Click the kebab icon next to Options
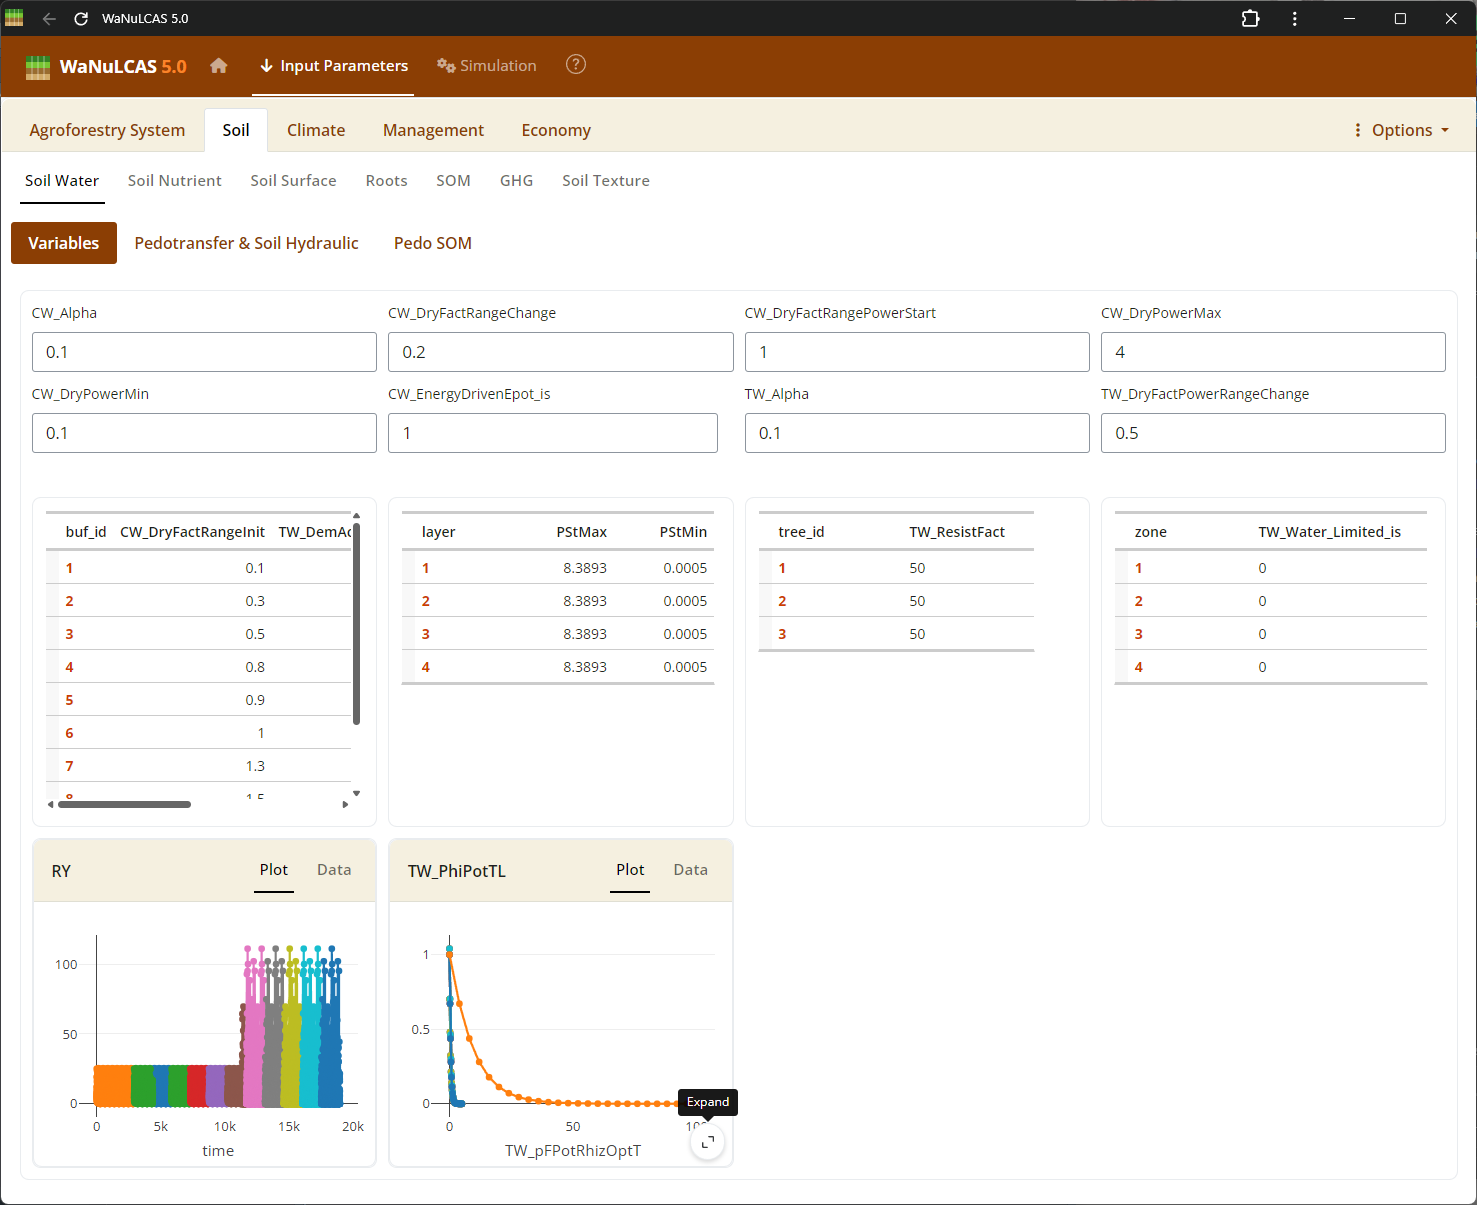1477x1205 pixels. pos(1357,130)
